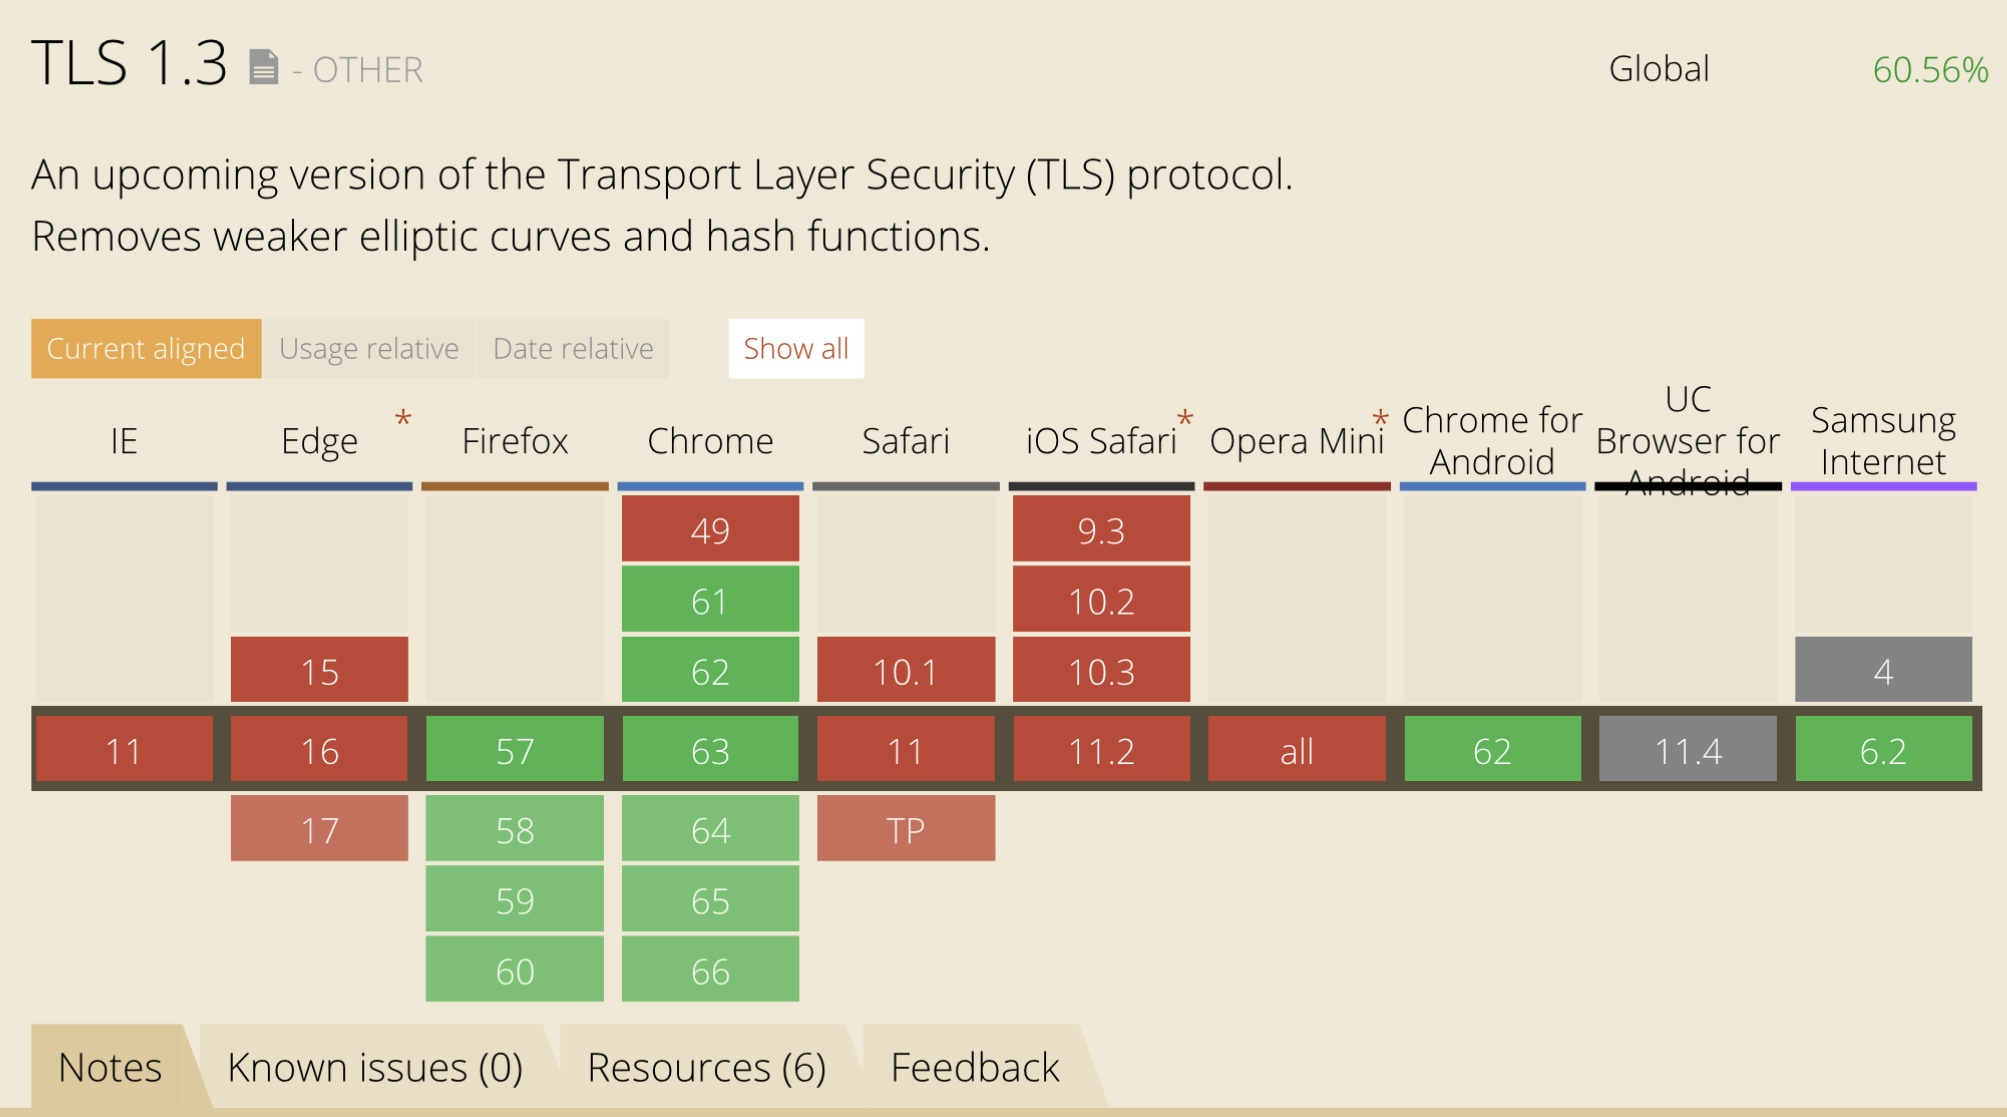Switch to the Resources (6) tab

[706, 1067]
